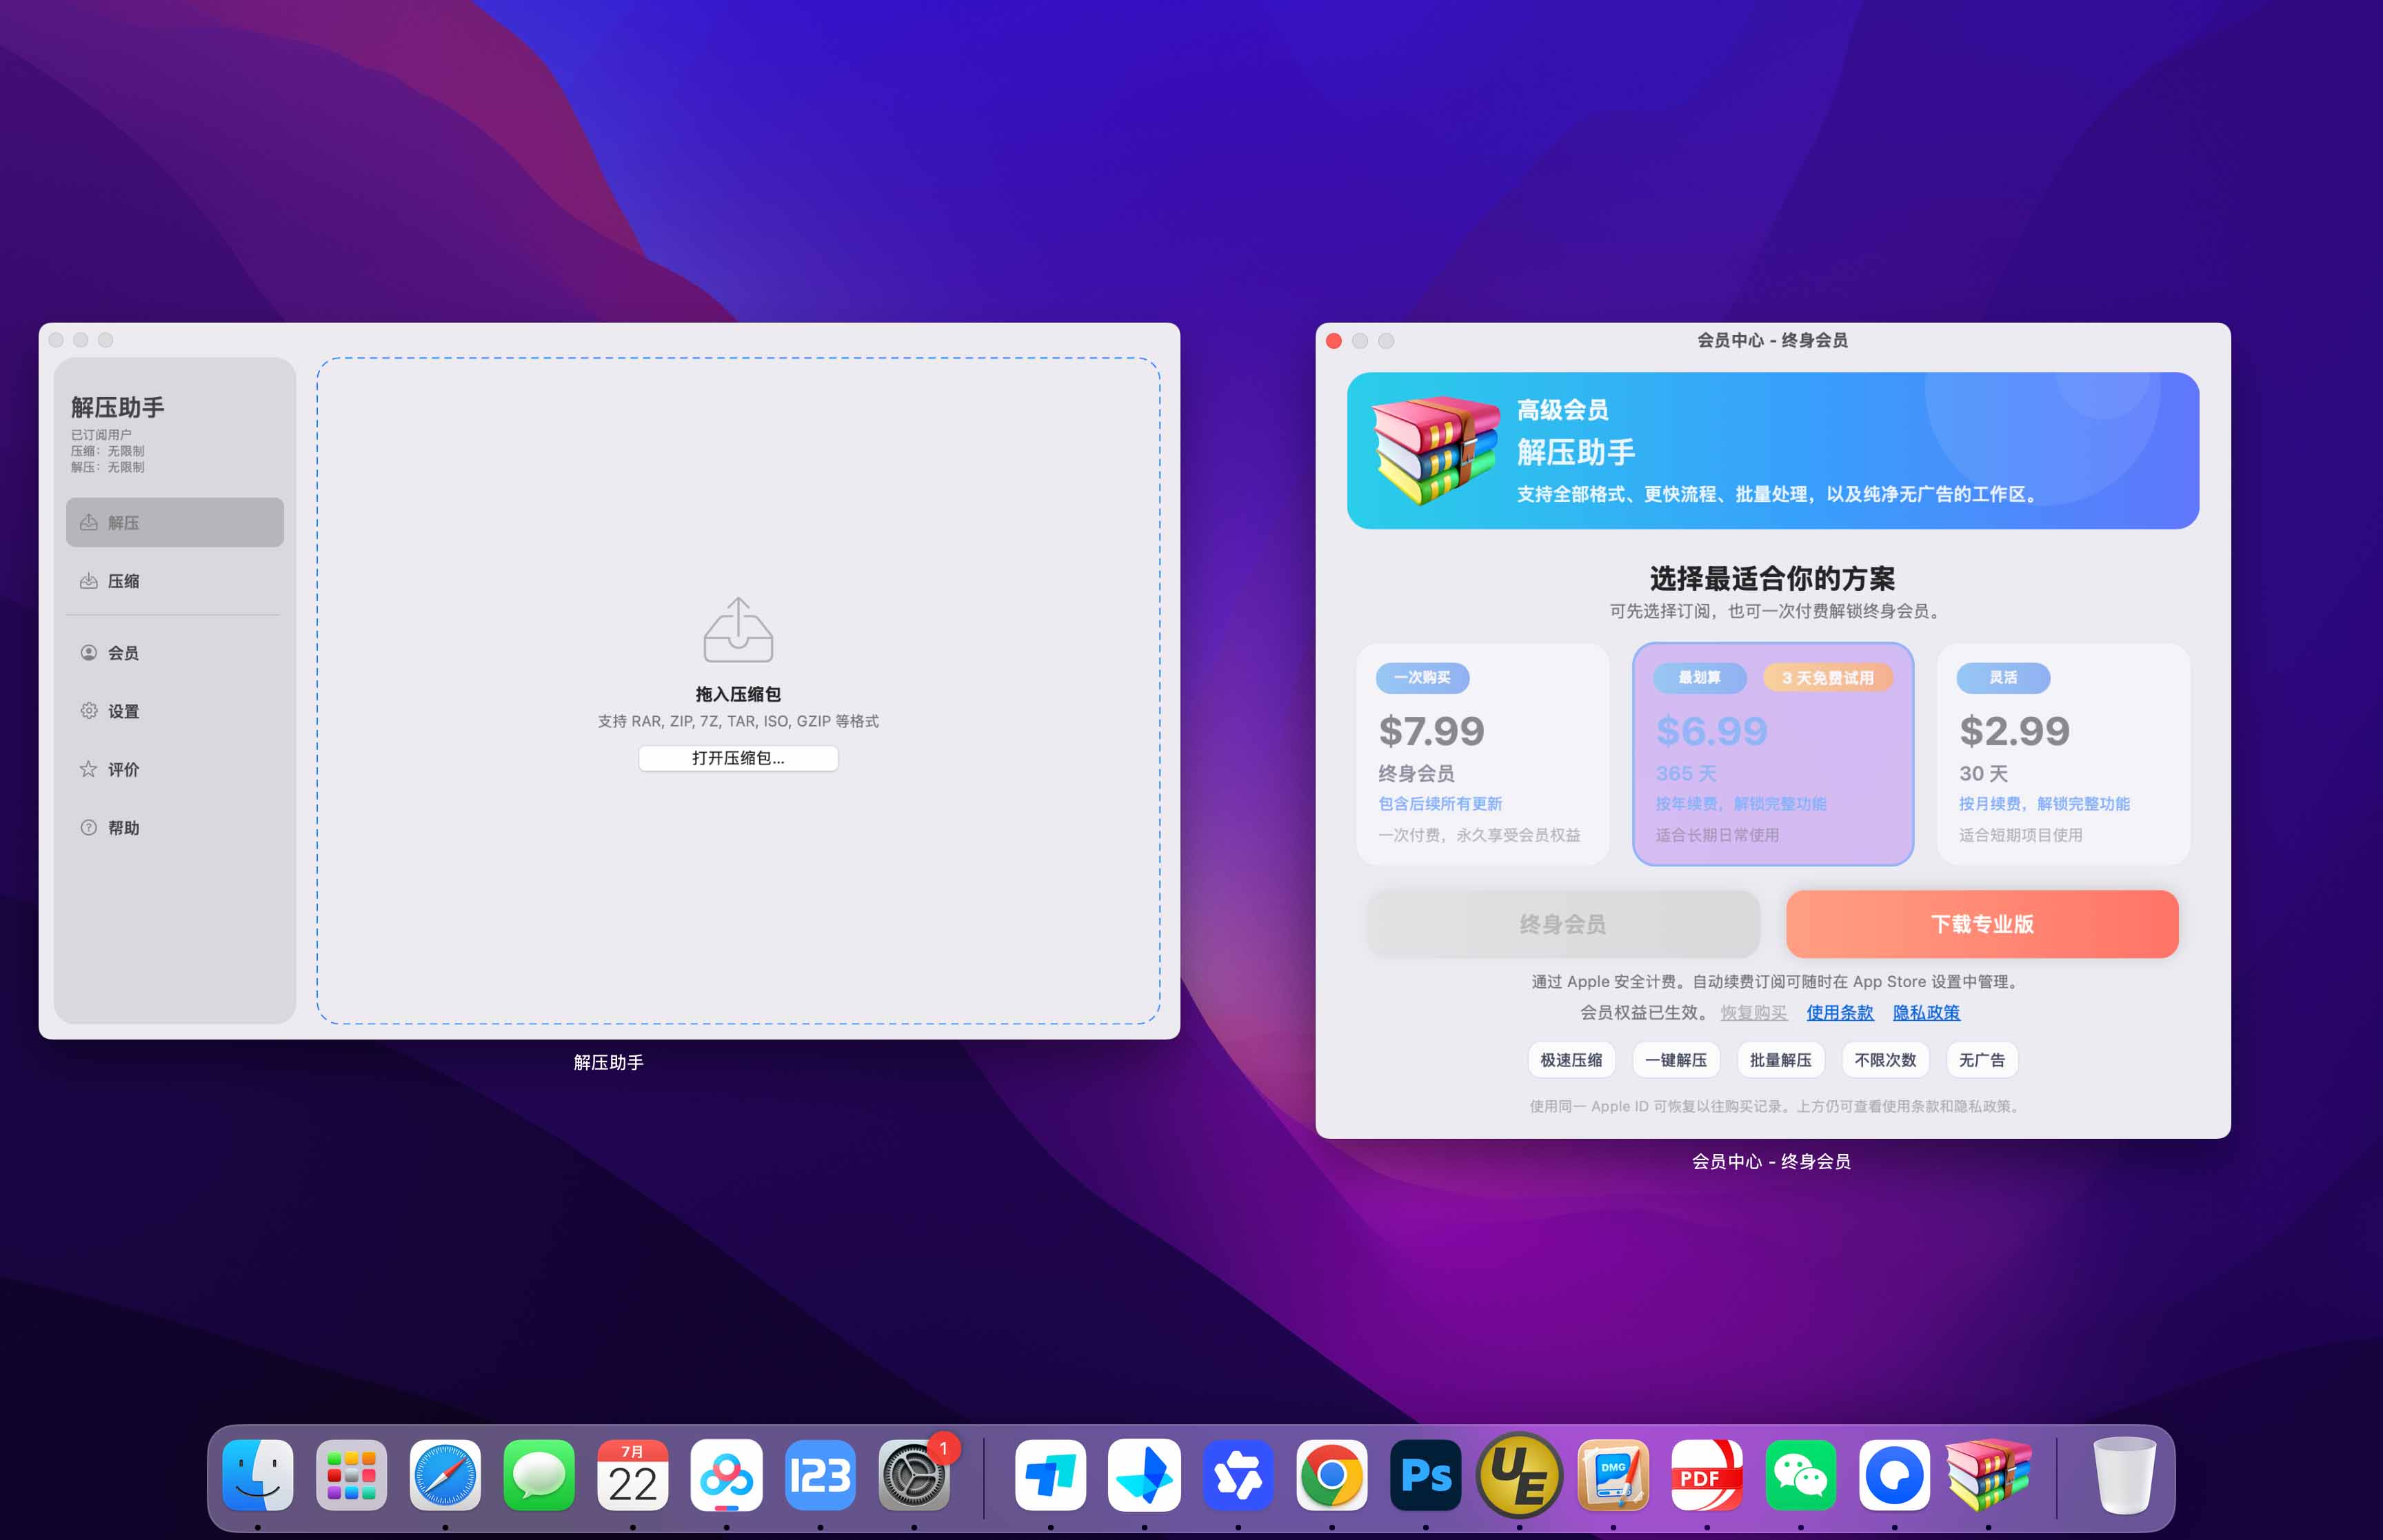Open 设置 from the sidebar

click(175, 711)
